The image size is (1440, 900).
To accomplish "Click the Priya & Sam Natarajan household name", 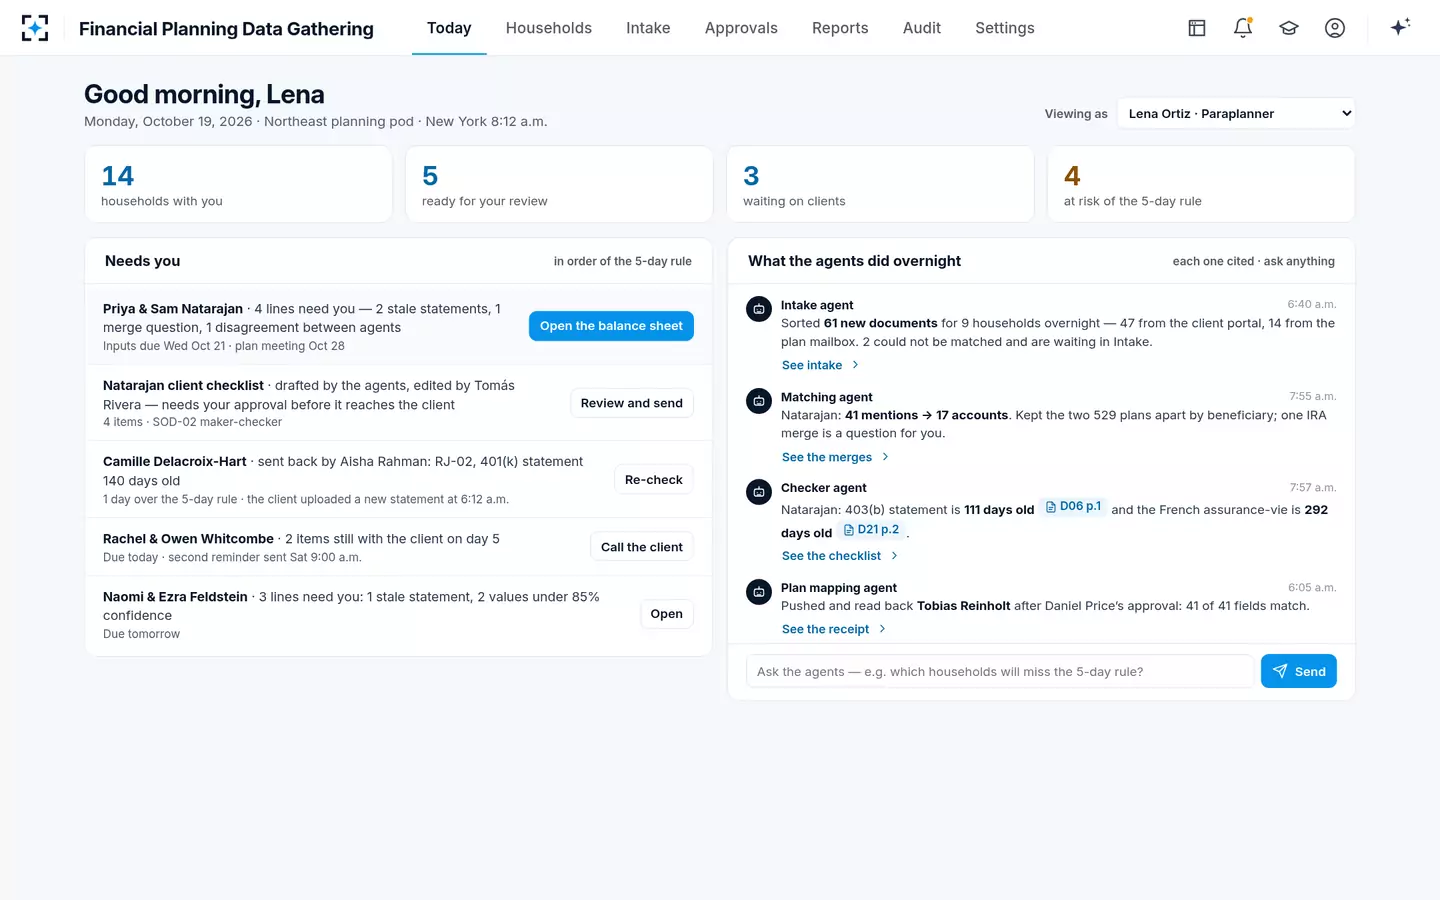I will click(173, 309).
